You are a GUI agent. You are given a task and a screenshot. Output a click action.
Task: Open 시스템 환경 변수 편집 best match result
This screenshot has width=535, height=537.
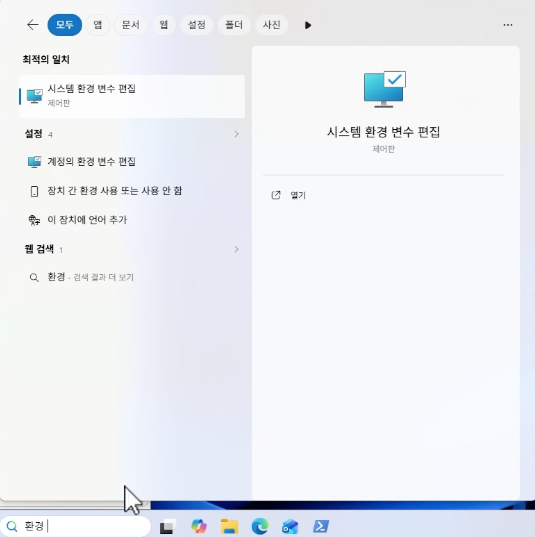tap(132, 96)
